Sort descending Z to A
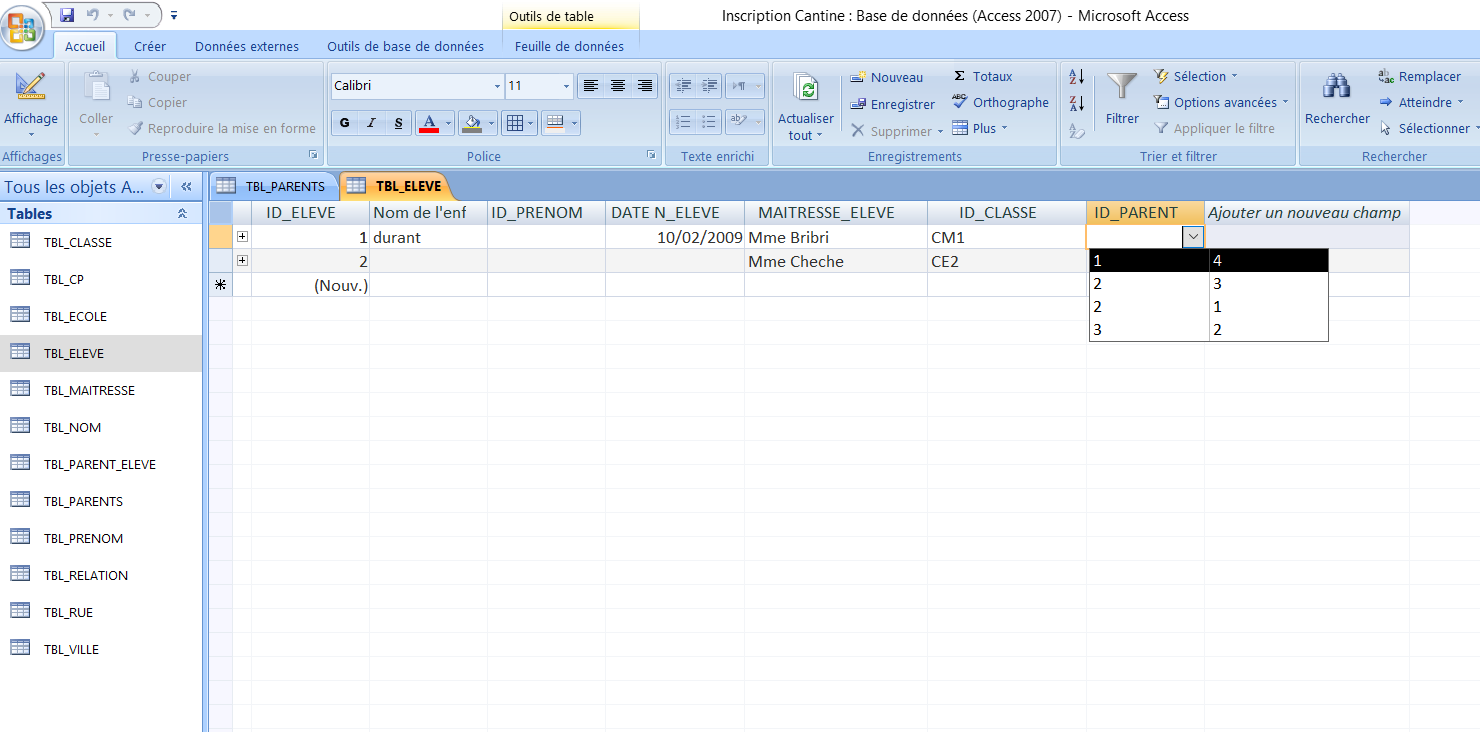 click(1077, 103)
